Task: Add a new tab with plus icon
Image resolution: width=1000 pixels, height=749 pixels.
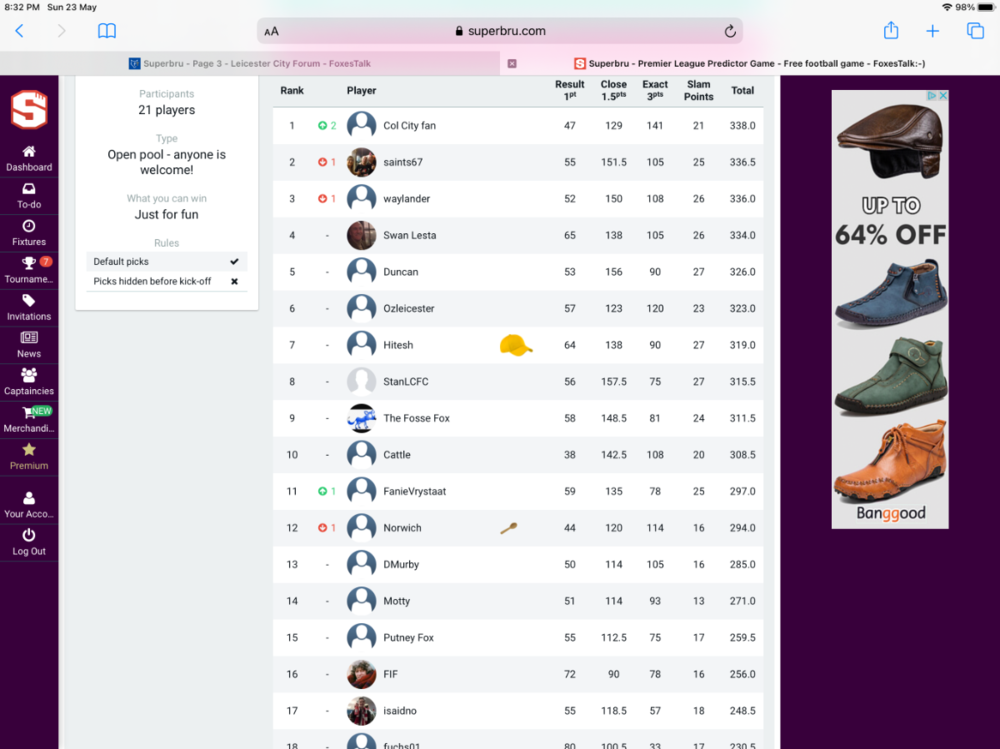Action: tap(932, 31)
